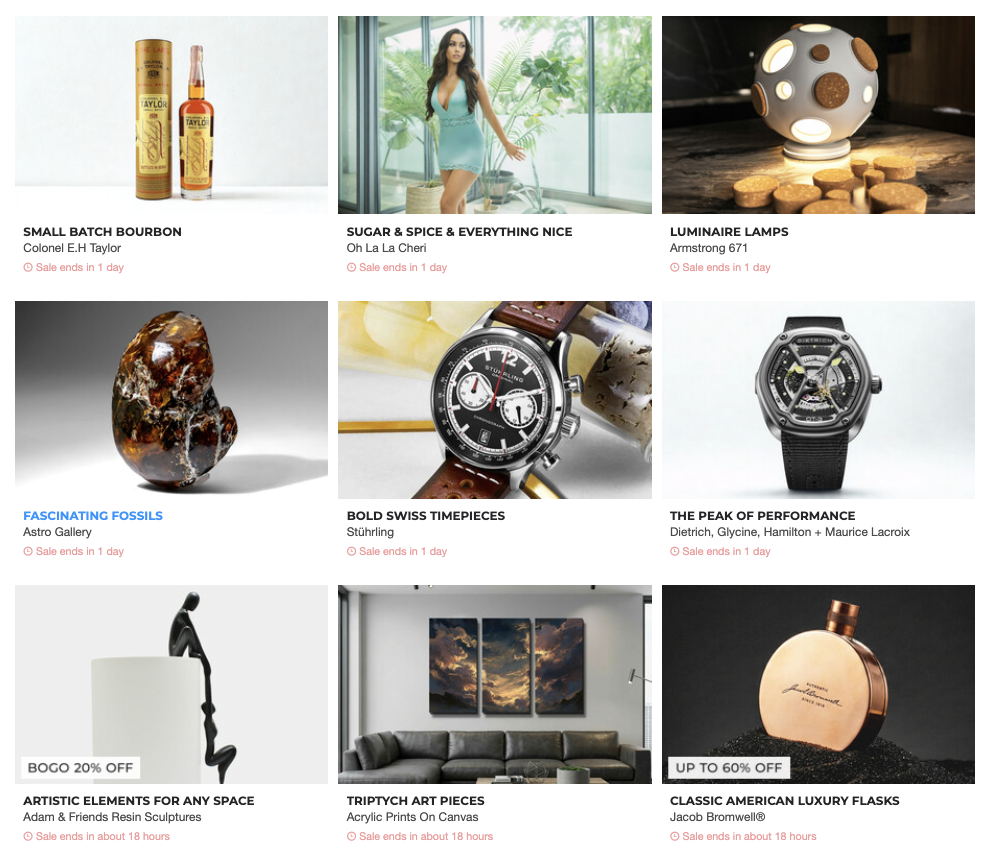
Task: Open the triptych canvas art image
Action: [494, 684]
